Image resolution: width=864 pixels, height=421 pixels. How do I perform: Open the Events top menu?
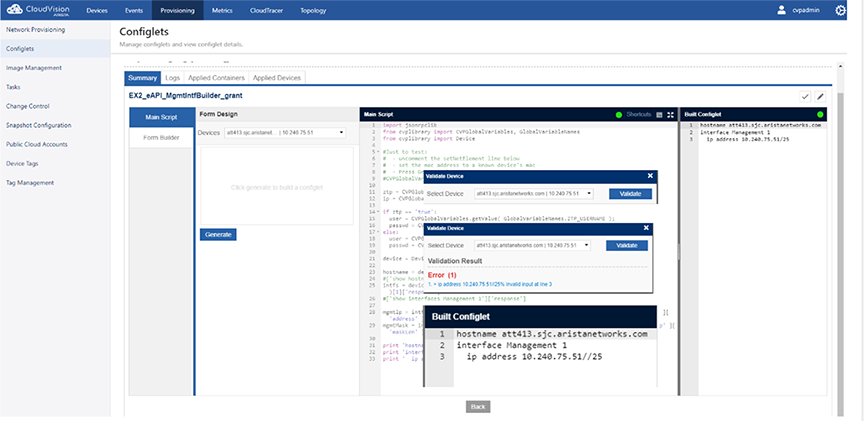pos(134,10)
